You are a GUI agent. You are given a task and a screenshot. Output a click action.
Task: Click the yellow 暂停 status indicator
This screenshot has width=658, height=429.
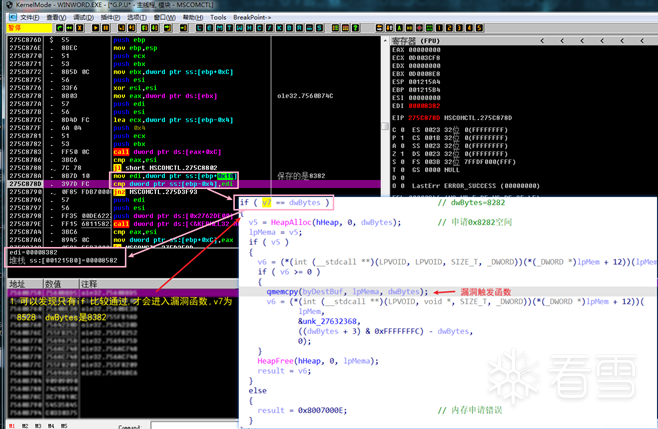pos(29,28)
